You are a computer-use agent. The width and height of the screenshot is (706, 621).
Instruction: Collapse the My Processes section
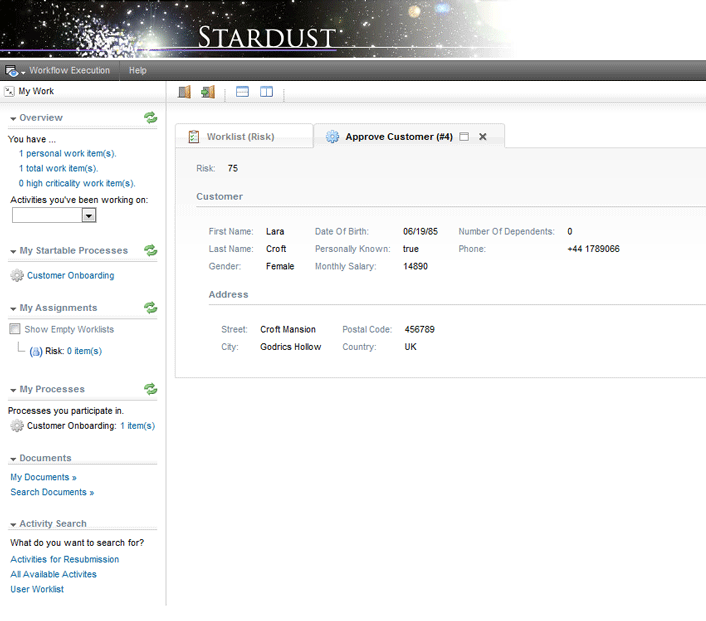pyautogui.click(x=13, y=390)
